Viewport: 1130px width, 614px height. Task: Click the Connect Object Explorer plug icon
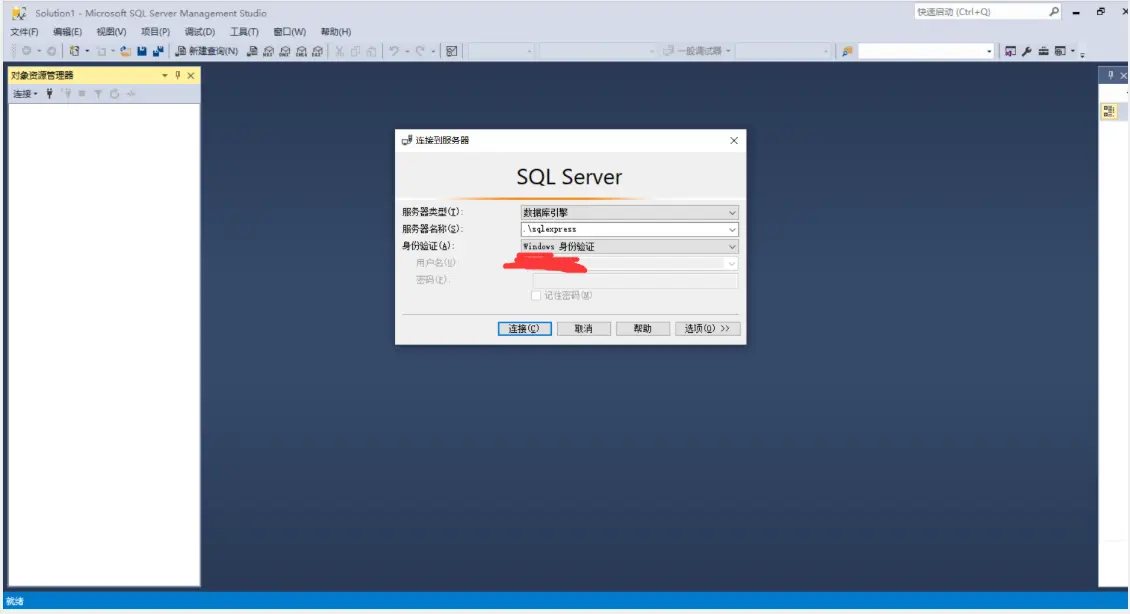(x=49, y=94)
